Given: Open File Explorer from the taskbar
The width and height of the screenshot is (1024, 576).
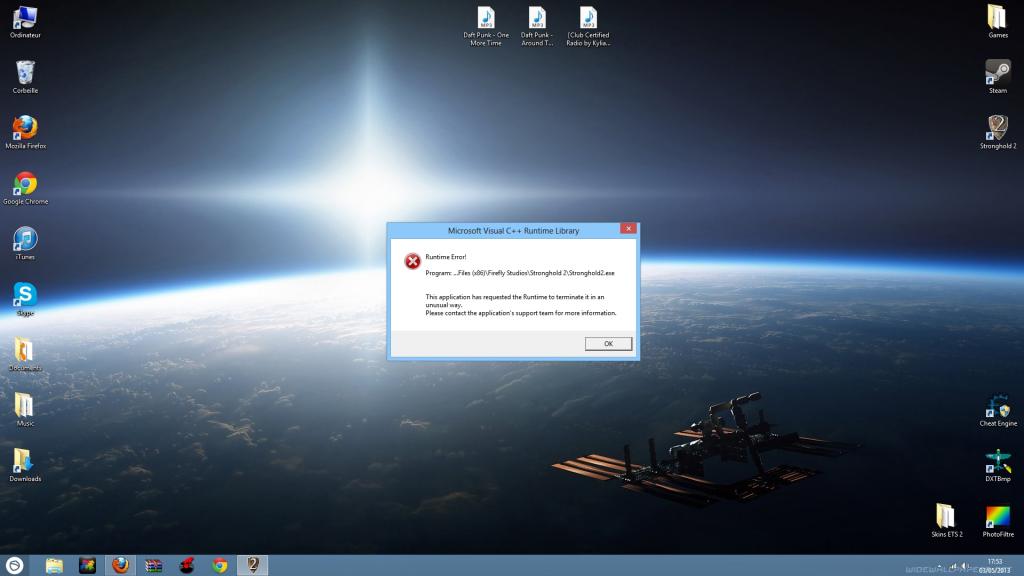Looking at the screenshot, I should [x=54, y=566].
